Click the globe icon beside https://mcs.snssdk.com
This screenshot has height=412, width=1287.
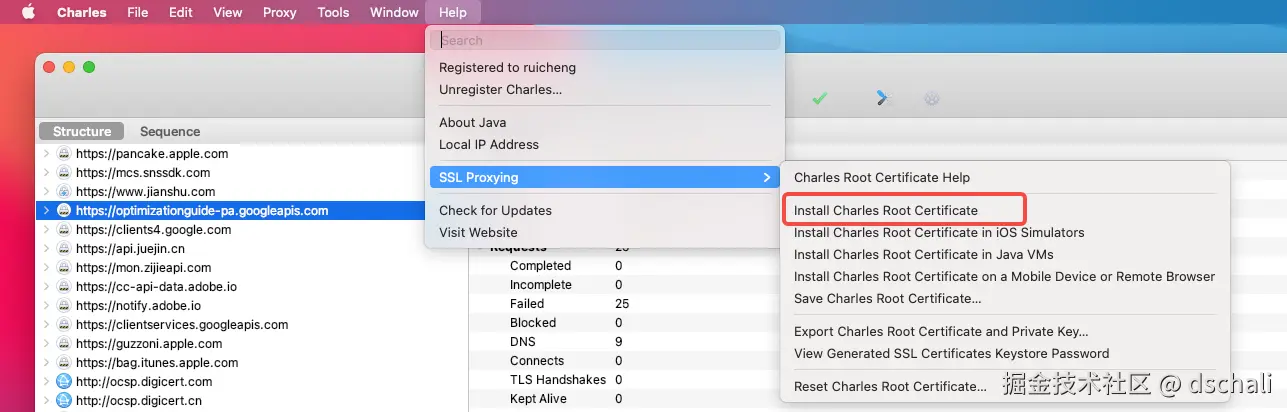pyautogui.click(x=64, y=173)
